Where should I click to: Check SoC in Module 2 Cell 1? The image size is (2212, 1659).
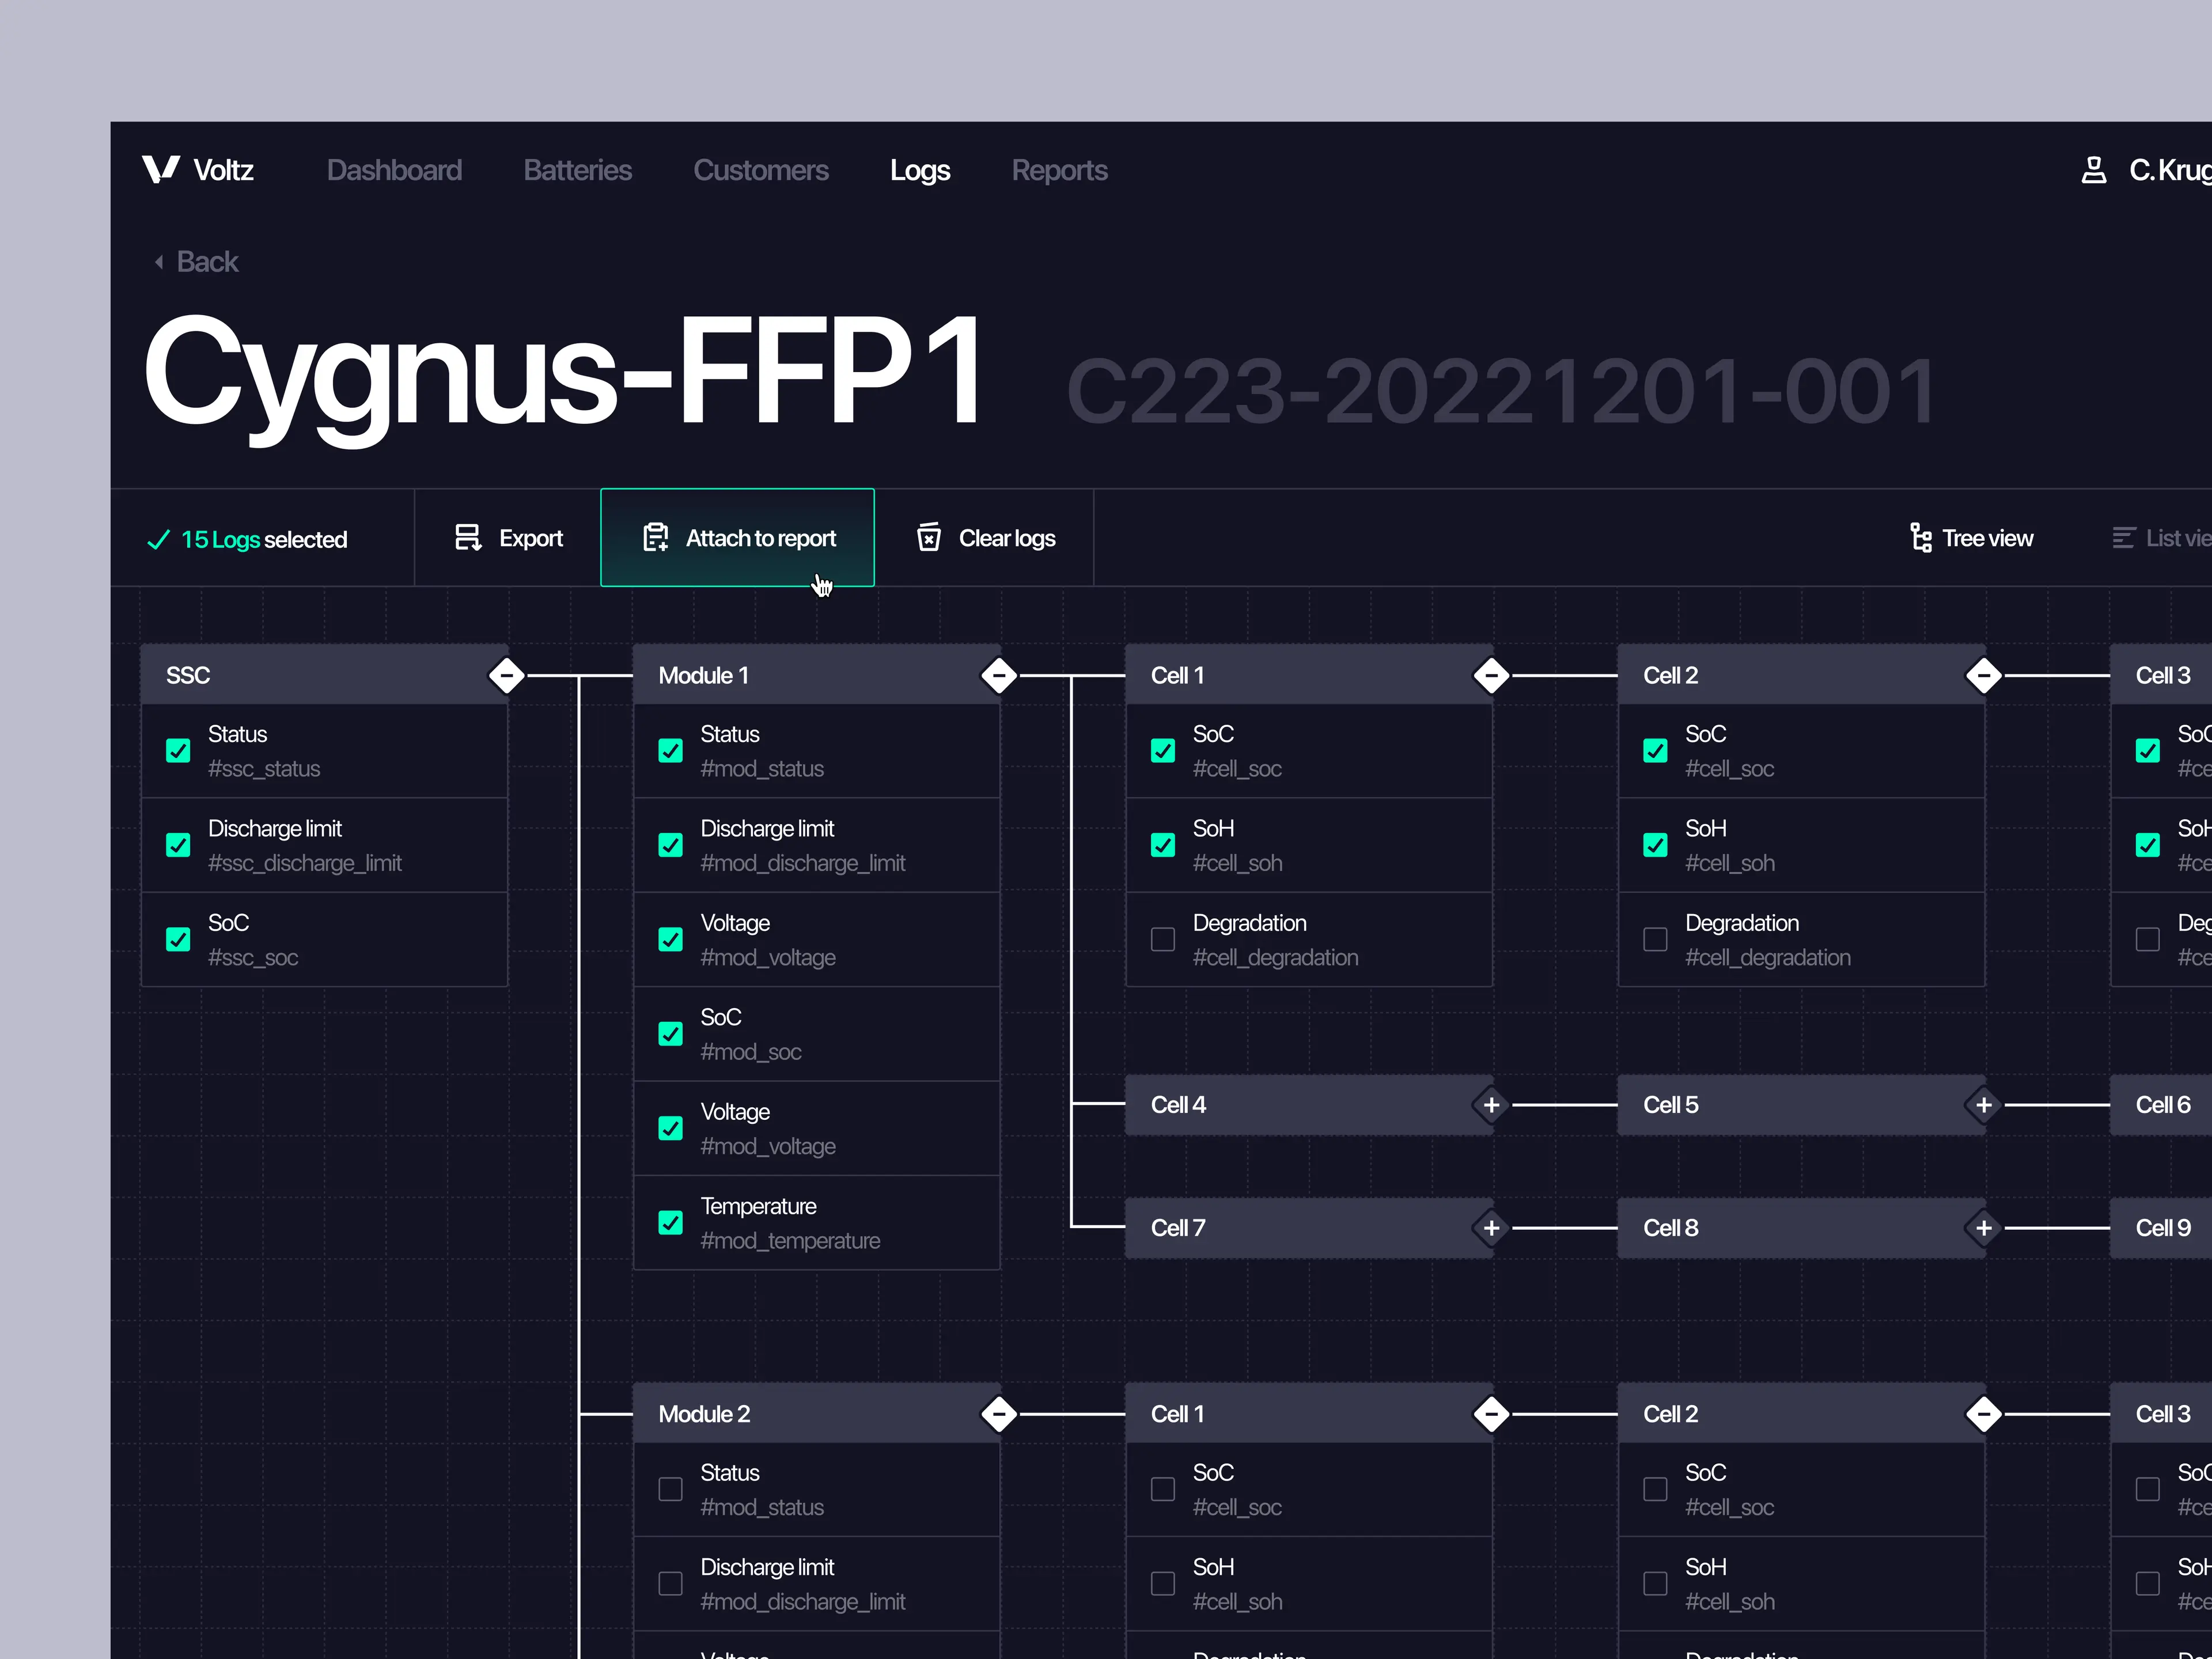point(1163,1489)
